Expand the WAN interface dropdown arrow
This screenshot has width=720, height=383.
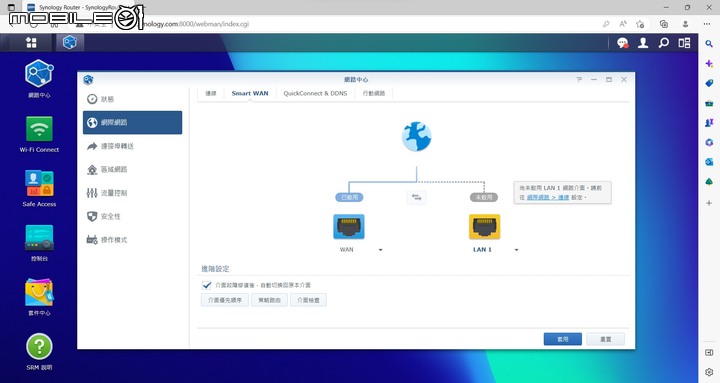click(x=380, y=250)
